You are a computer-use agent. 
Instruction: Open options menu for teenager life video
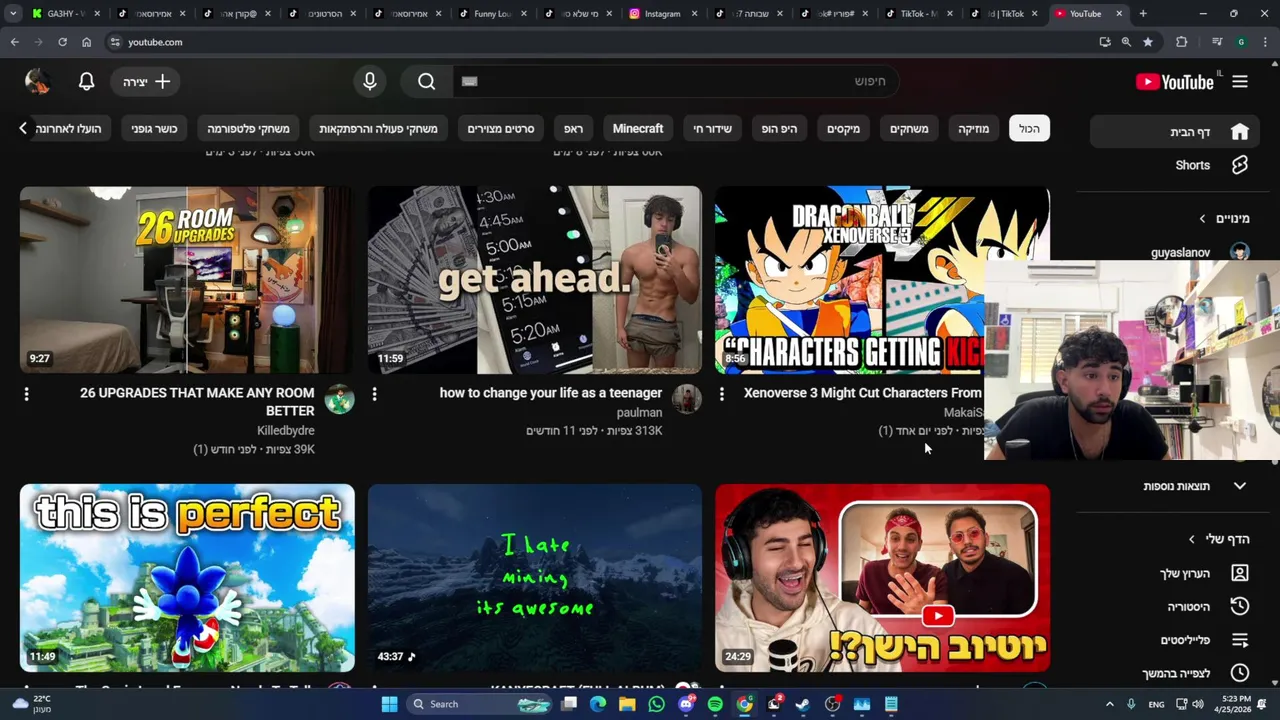375,395
